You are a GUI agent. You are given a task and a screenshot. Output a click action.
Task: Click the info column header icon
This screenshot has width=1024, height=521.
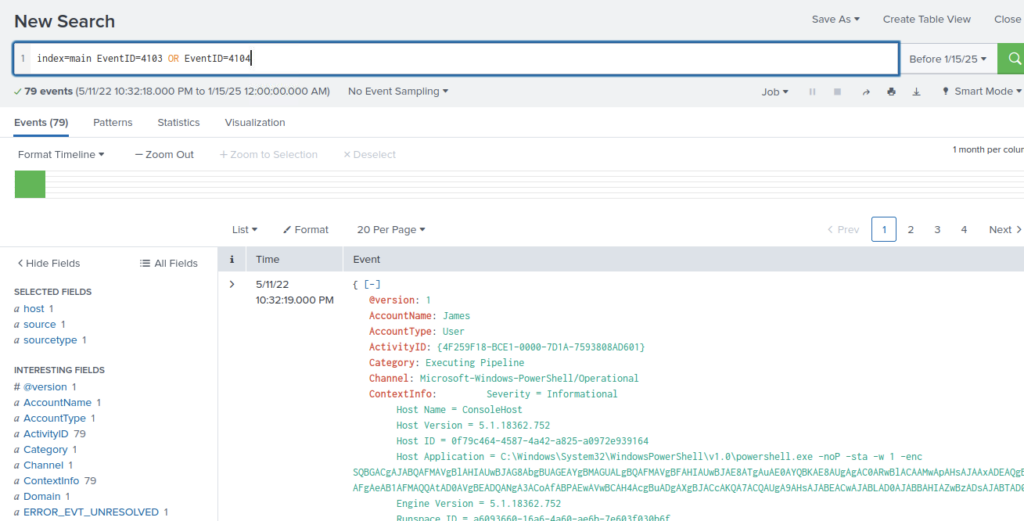tap(232, 259)
